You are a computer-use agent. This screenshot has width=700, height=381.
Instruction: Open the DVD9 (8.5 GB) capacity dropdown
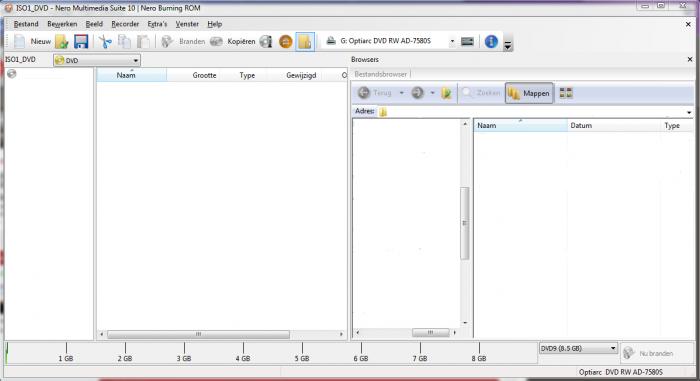[x=578, y=348]
